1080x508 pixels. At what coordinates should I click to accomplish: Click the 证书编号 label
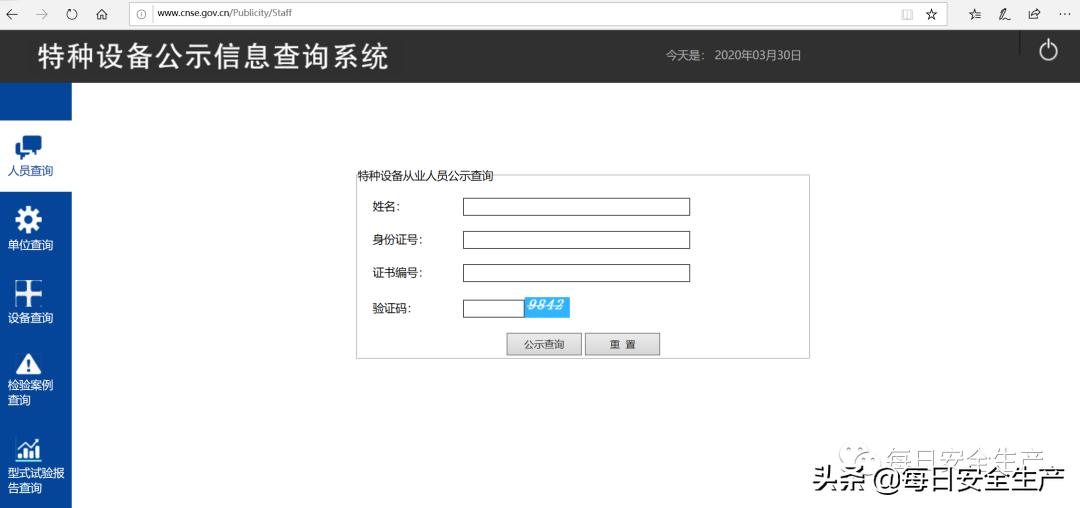click(397, 273)
